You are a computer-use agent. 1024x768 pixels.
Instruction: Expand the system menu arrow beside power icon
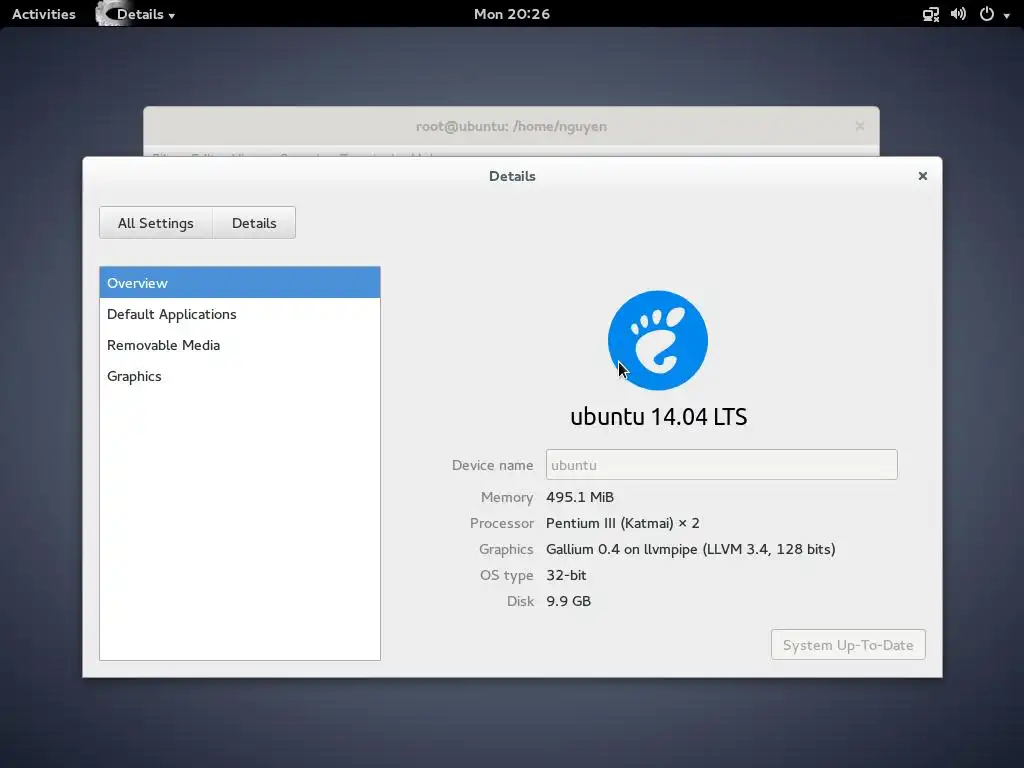tap(1006, 16)
